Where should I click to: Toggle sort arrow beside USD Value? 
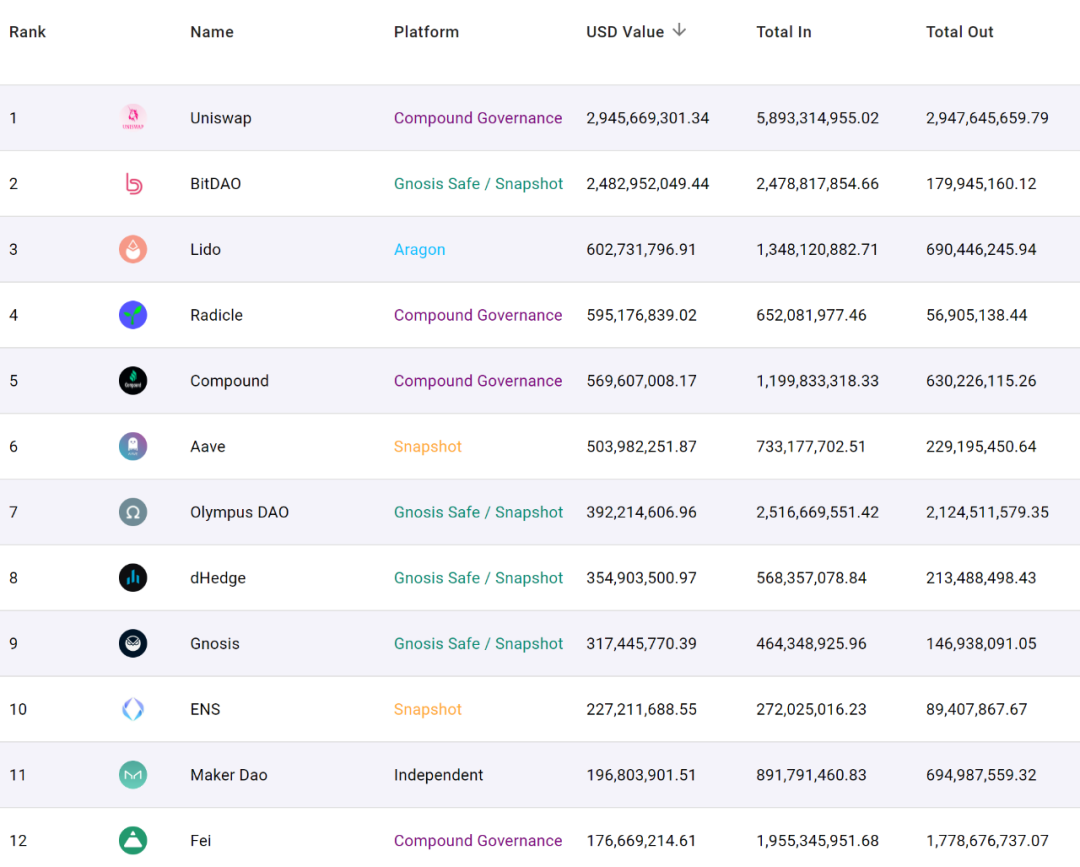679,31
